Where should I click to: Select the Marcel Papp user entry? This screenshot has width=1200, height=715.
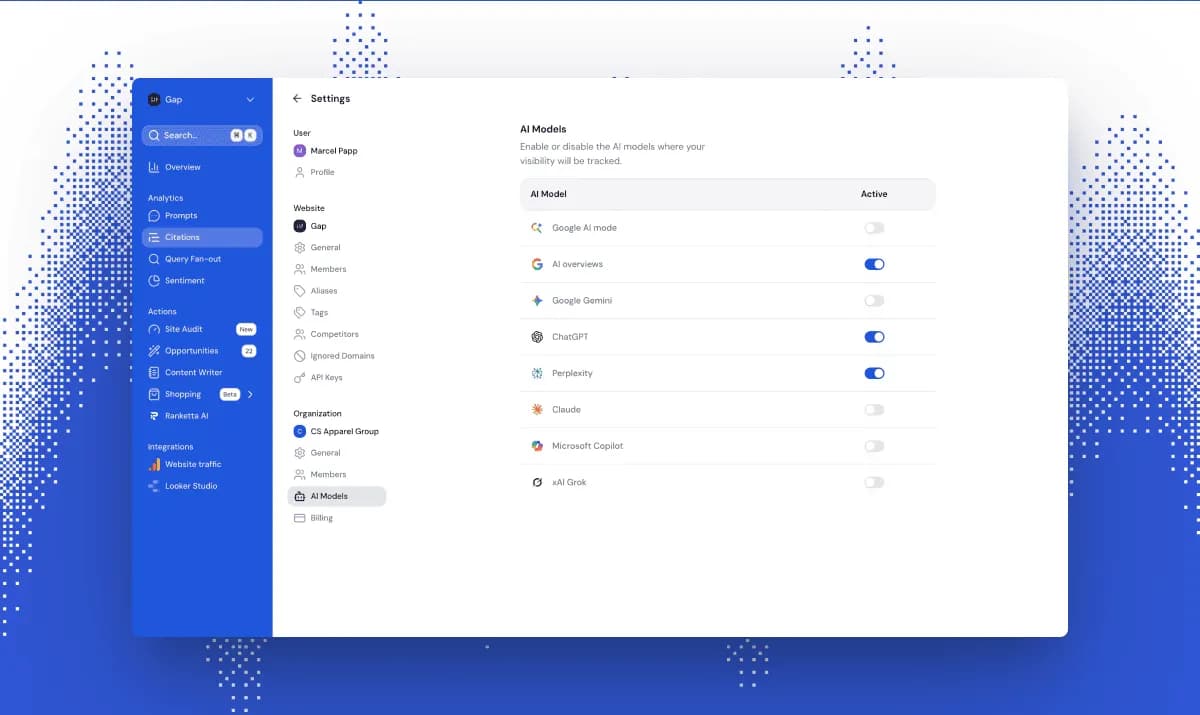(336, 151)
